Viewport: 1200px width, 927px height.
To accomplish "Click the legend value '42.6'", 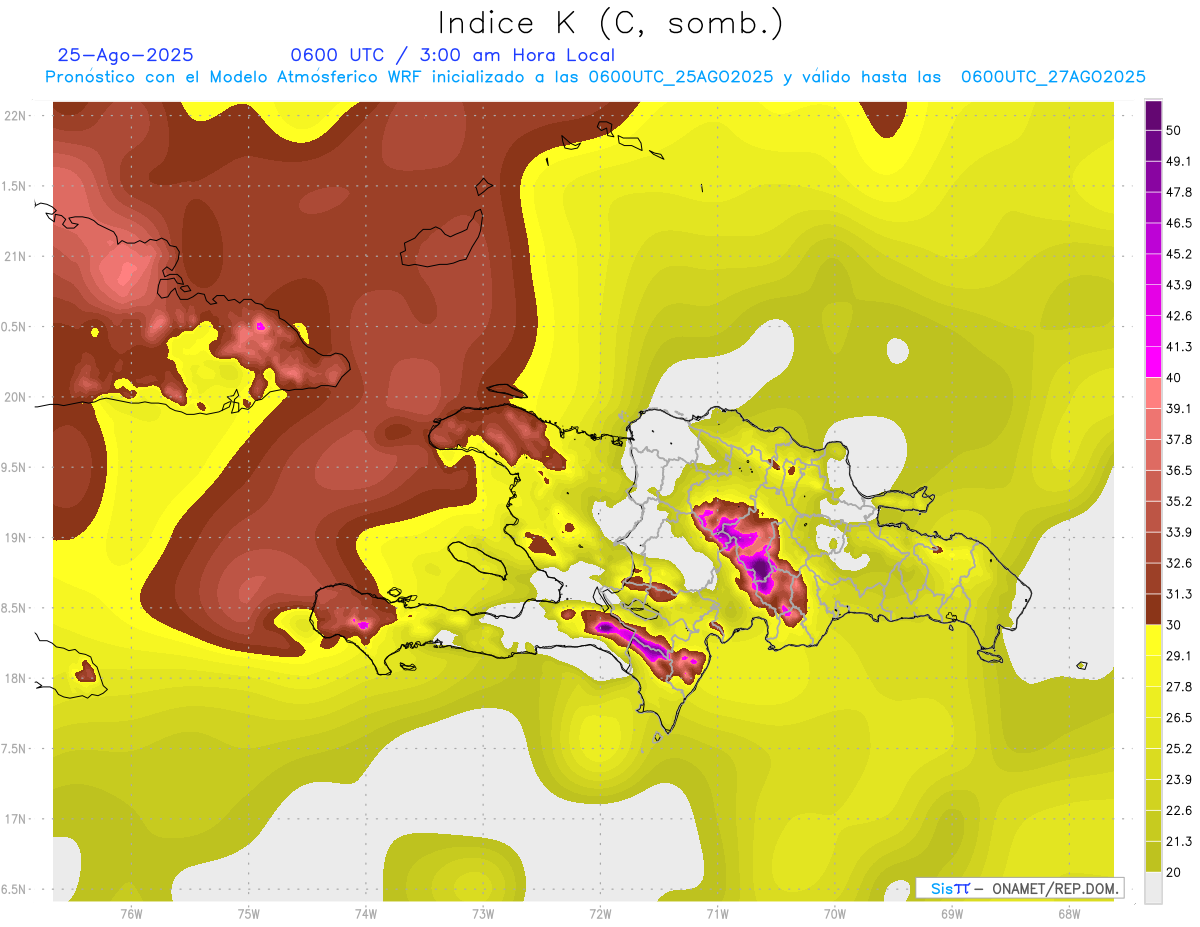I will (x=1179, y=316).
